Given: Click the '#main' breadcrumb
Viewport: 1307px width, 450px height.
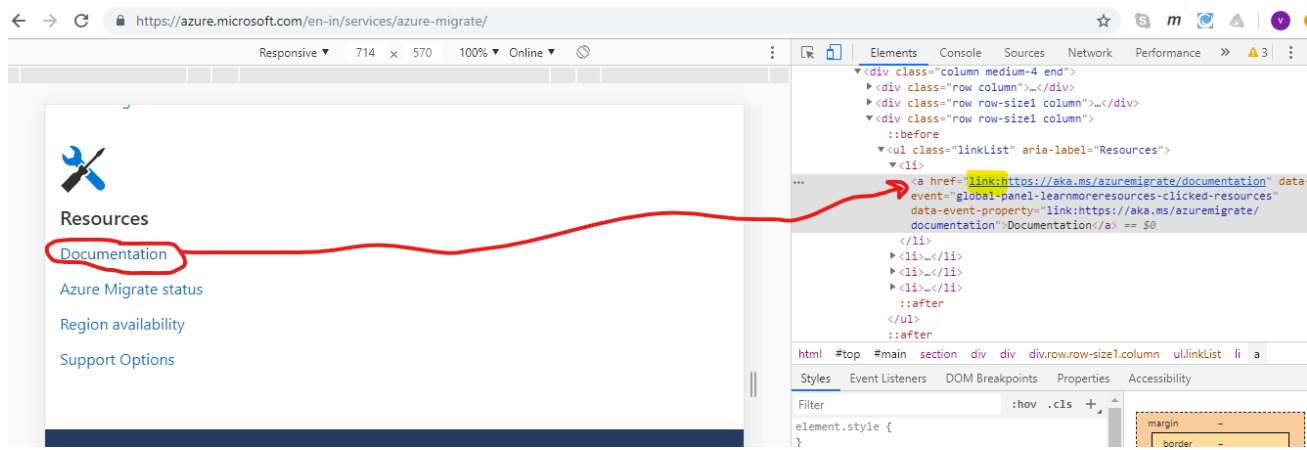Looking at the screenshot, I should tap(890, 354).
